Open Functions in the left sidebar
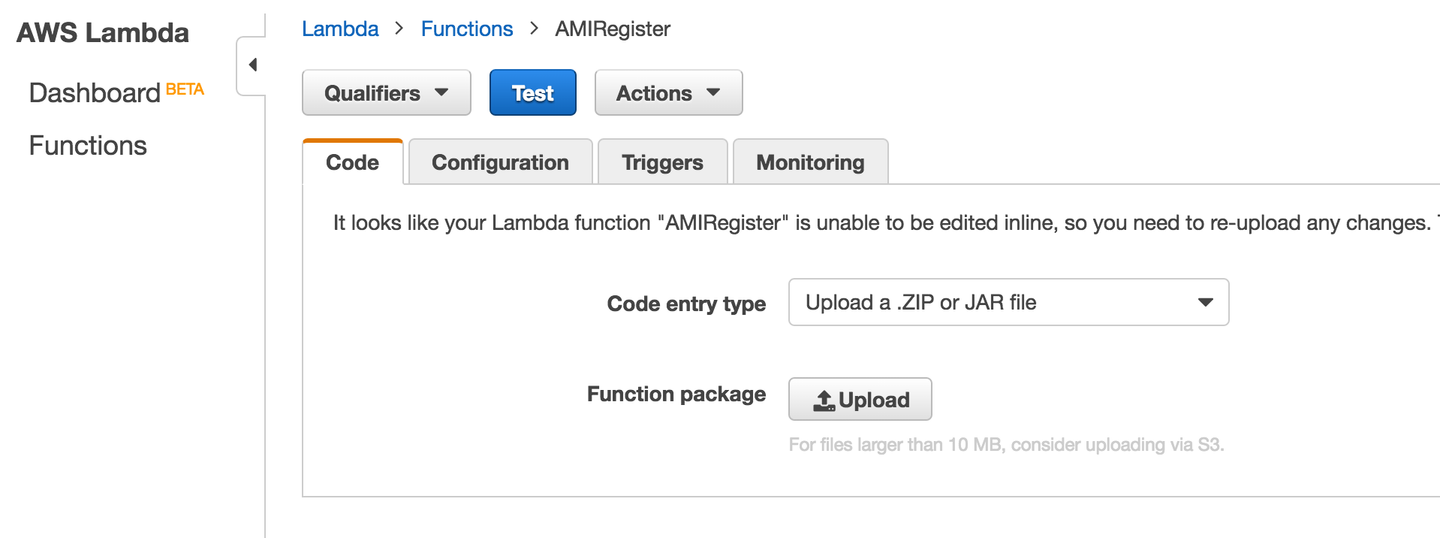The height and width of the screenshot is (538, 1440). tap(88, 146)
